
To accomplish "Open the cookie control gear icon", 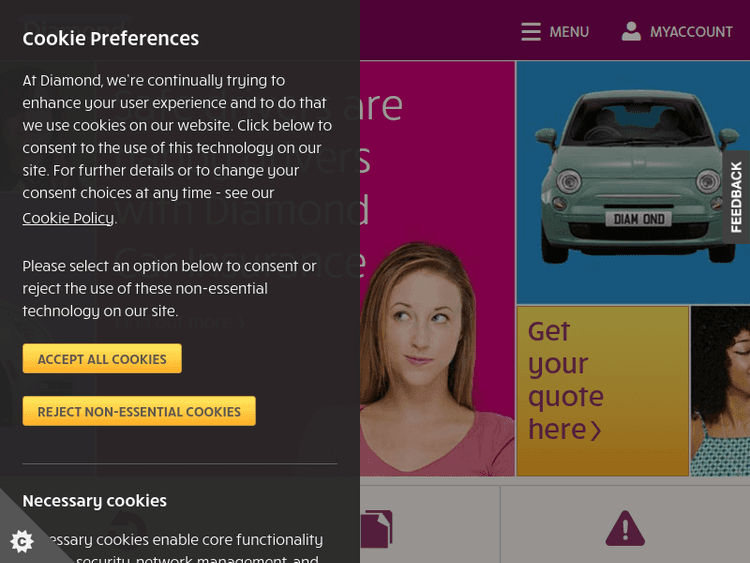I will tap(22, 541).
